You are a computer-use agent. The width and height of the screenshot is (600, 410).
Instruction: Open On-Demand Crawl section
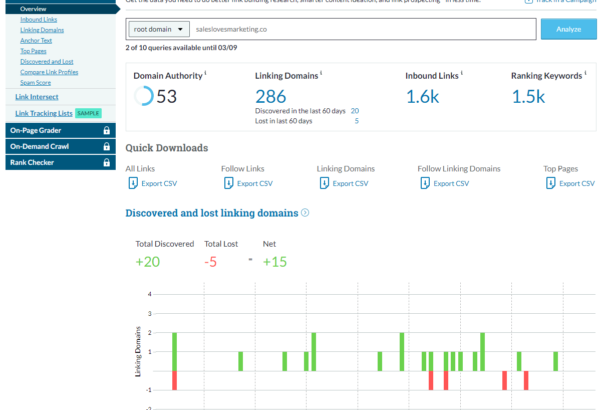coord(60,147)
